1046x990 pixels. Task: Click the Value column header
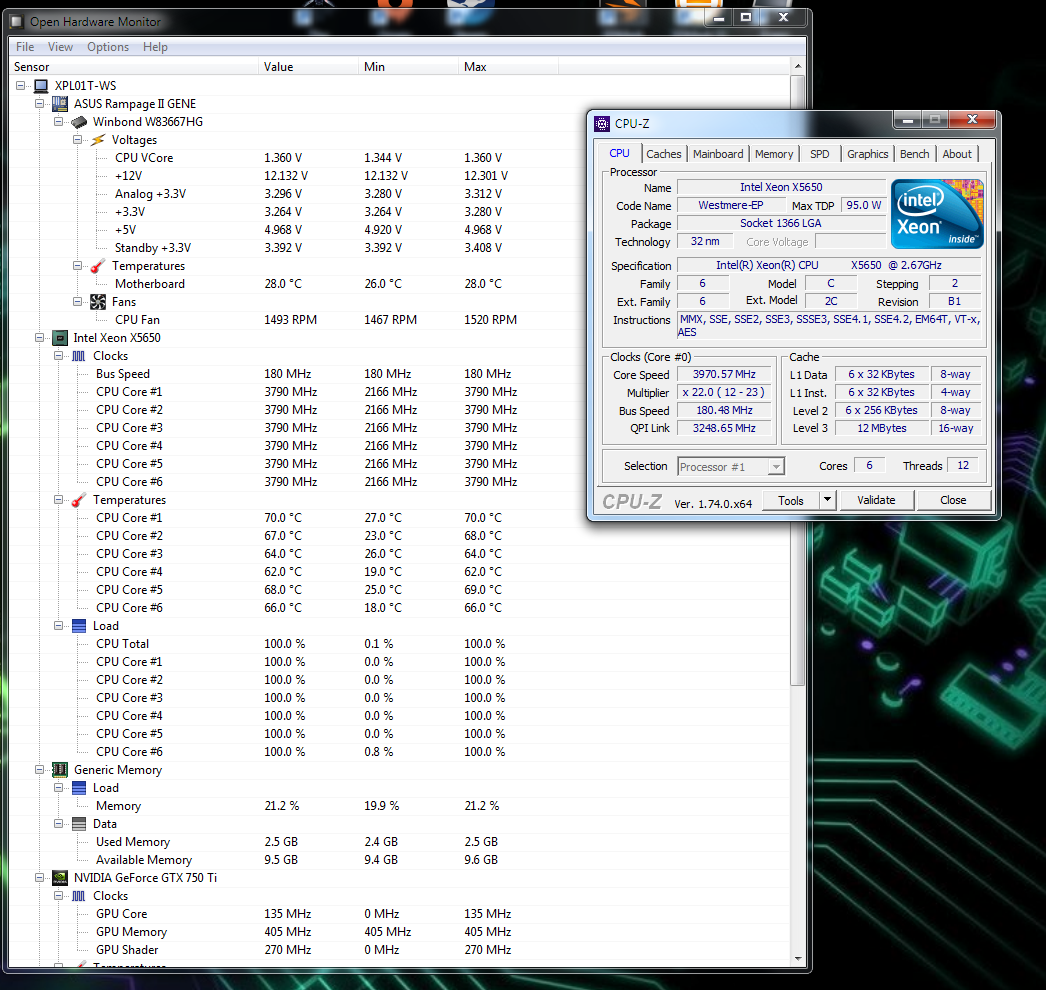click(x=308, y=67)
